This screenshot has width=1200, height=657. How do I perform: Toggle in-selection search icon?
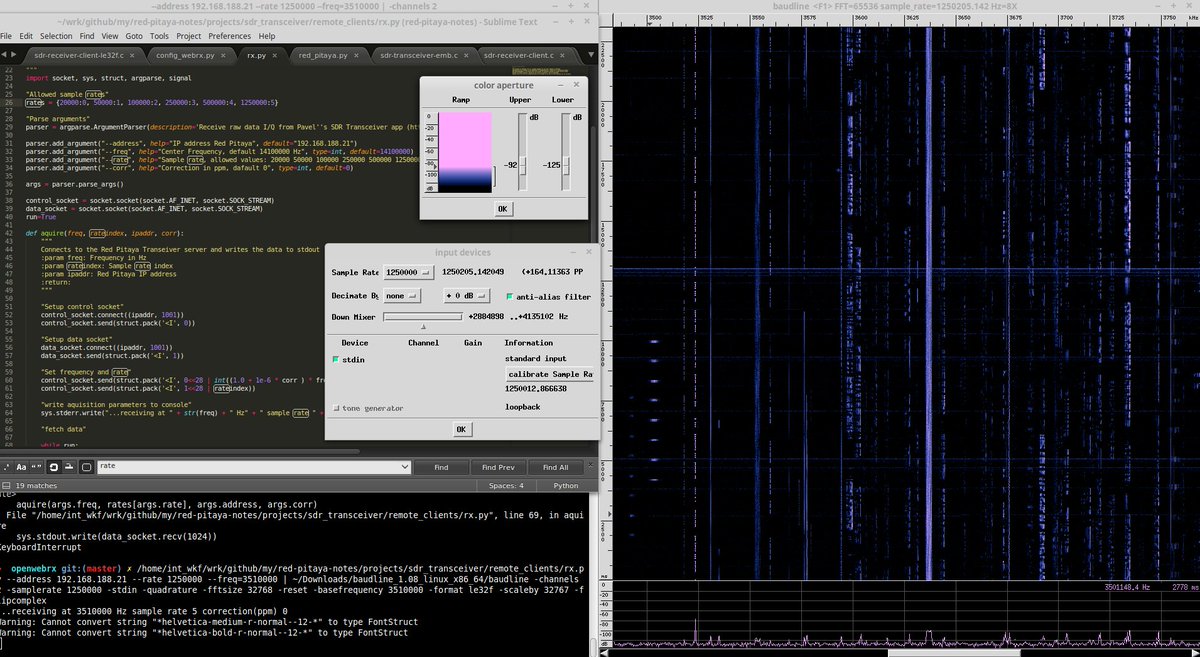pyautogui.click(x=69, y=467)
